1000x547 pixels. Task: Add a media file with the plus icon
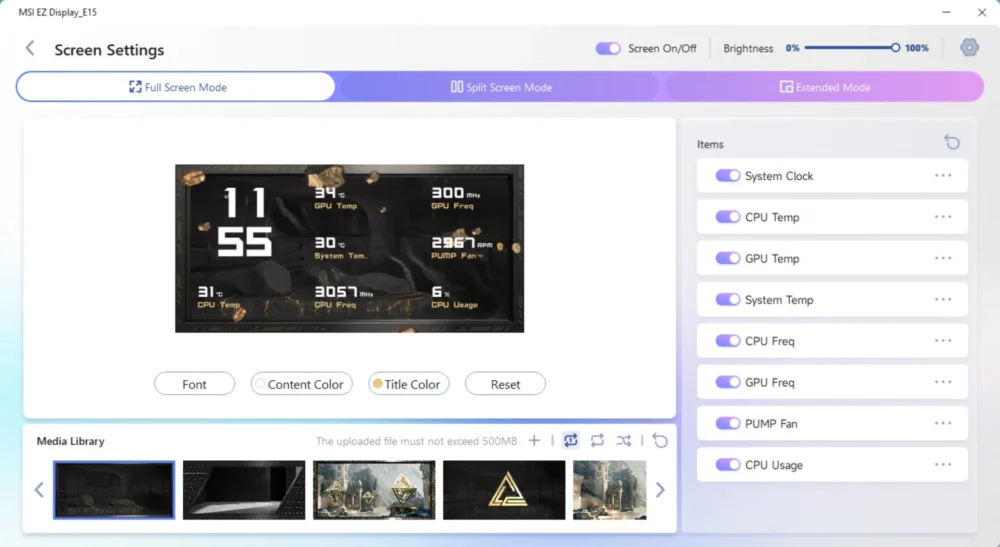click(x=534, y=441)
